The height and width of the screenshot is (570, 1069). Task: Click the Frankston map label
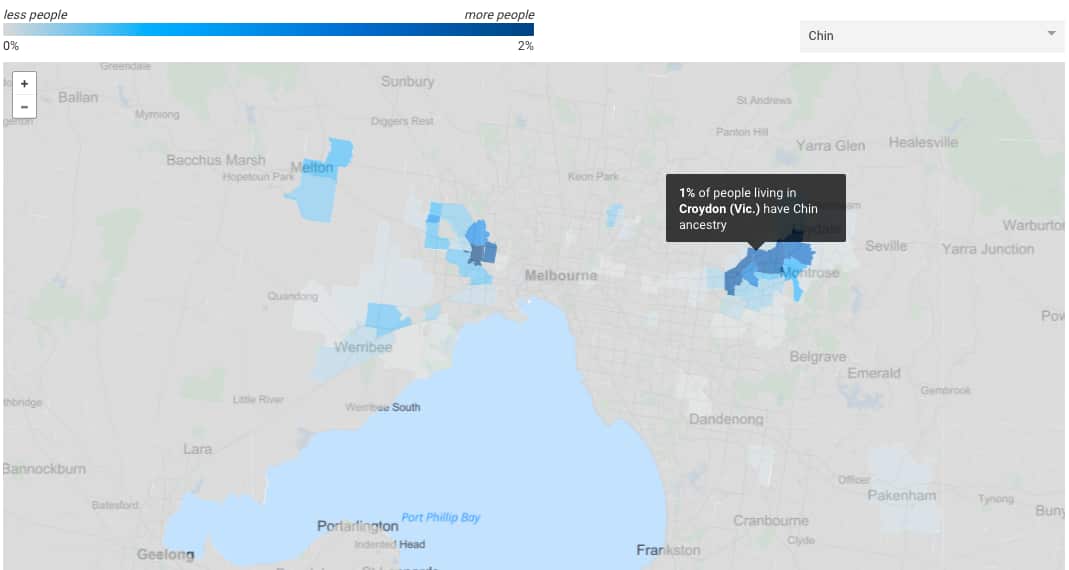(668, 550)
